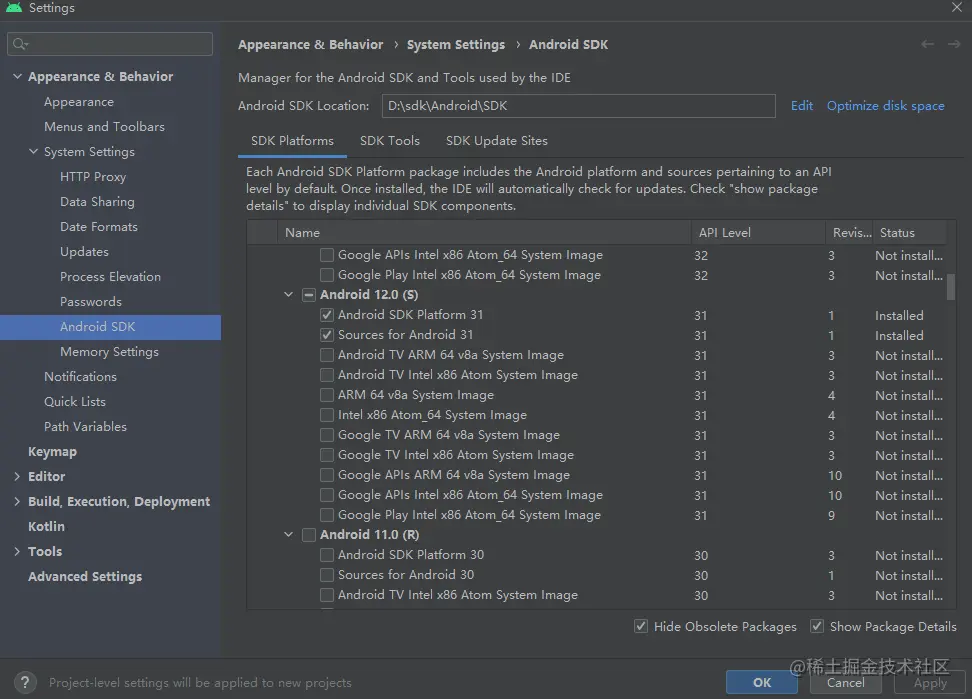Close the Settings dialog
Image resolution: width=972 pixels, height=699 pixels.
tap(957, 7)
